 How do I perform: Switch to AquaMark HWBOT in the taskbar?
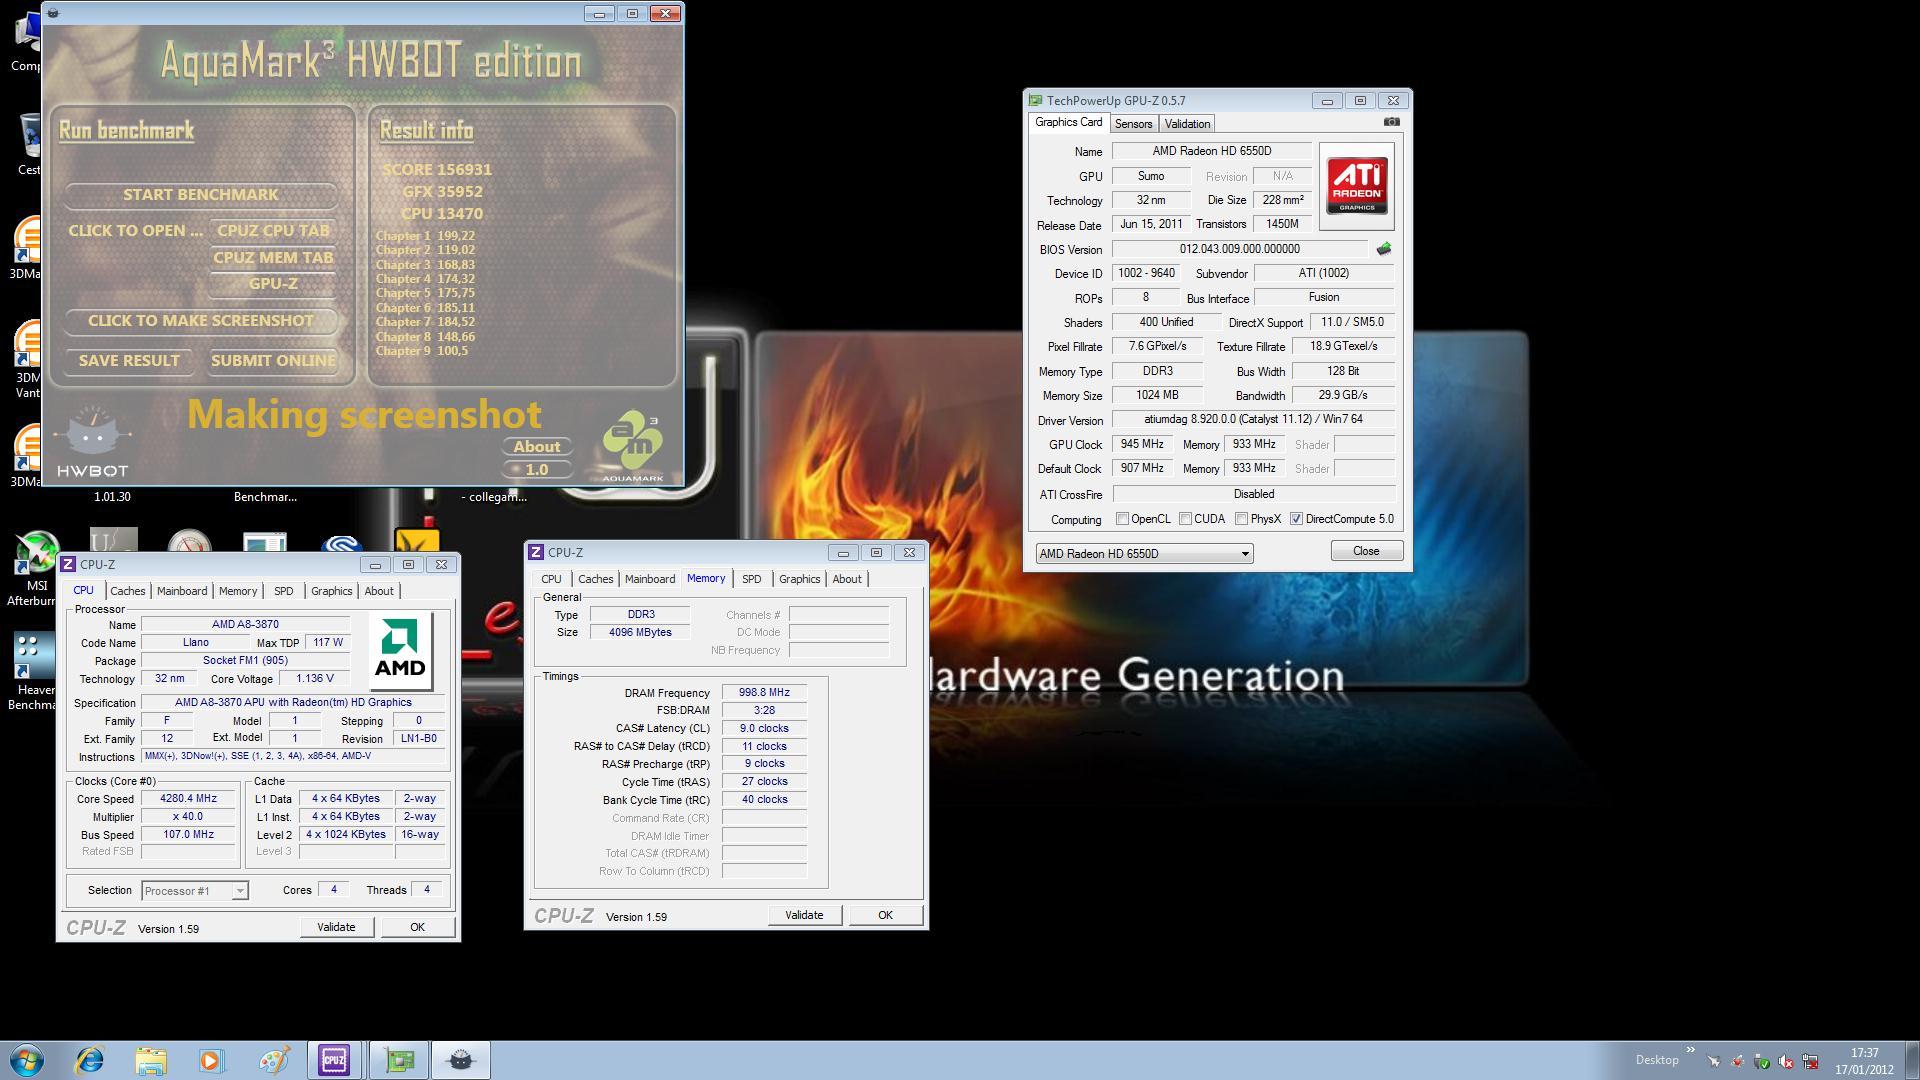tap(460, 1060)
